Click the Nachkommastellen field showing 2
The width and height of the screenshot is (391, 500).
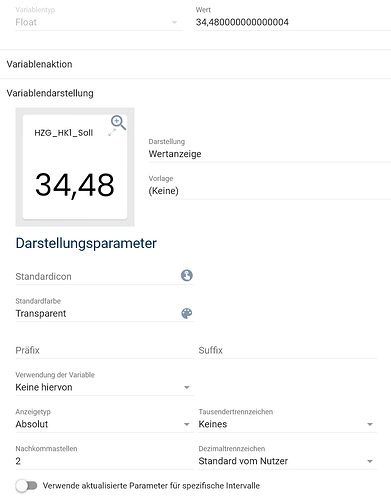[104, 461]
